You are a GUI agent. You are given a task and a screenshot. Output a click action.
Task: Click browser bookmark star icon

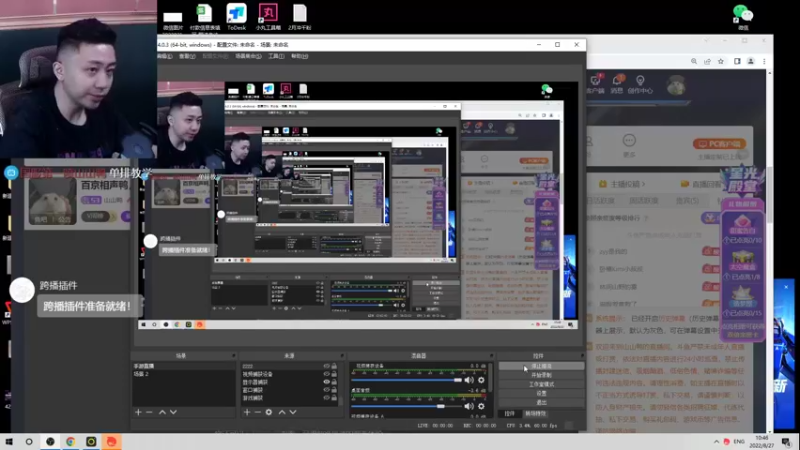click(x=721, y=61)
